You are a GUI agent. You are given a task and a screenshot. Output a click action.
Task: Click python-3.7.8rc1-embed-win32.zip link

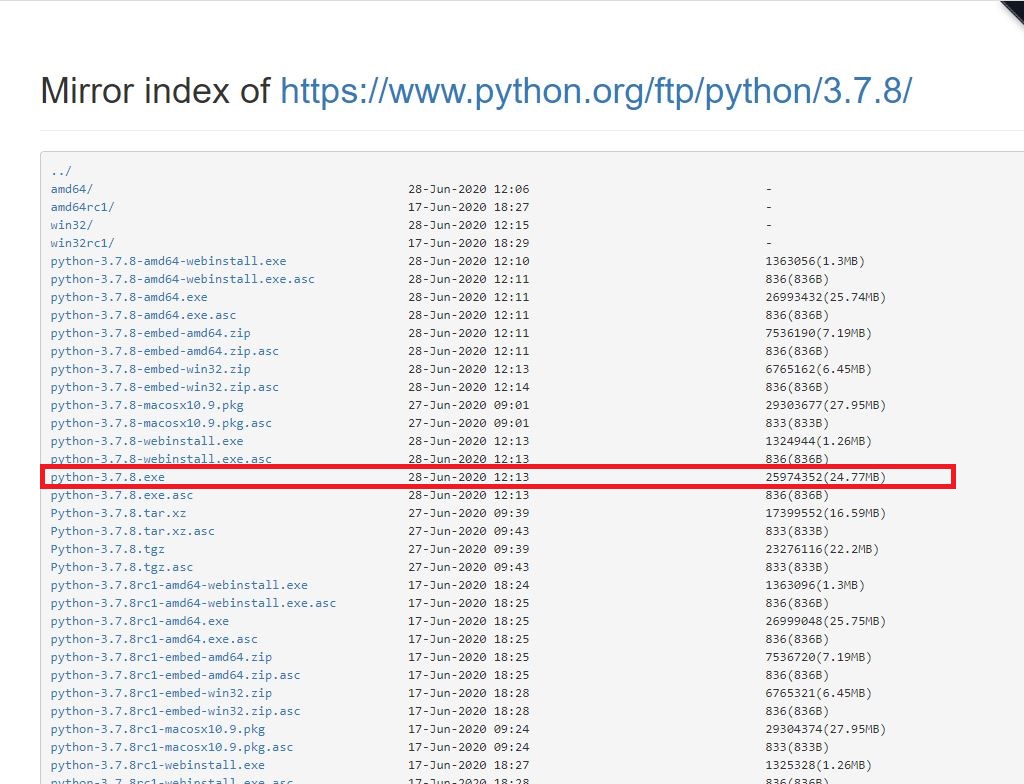point(161,693)
